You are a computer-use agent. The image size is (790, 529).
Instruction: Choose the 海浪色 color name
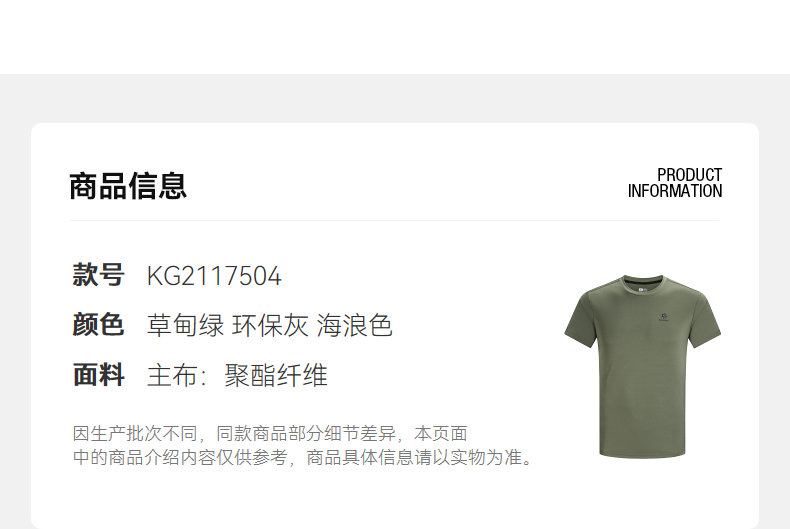pos(354,325)
